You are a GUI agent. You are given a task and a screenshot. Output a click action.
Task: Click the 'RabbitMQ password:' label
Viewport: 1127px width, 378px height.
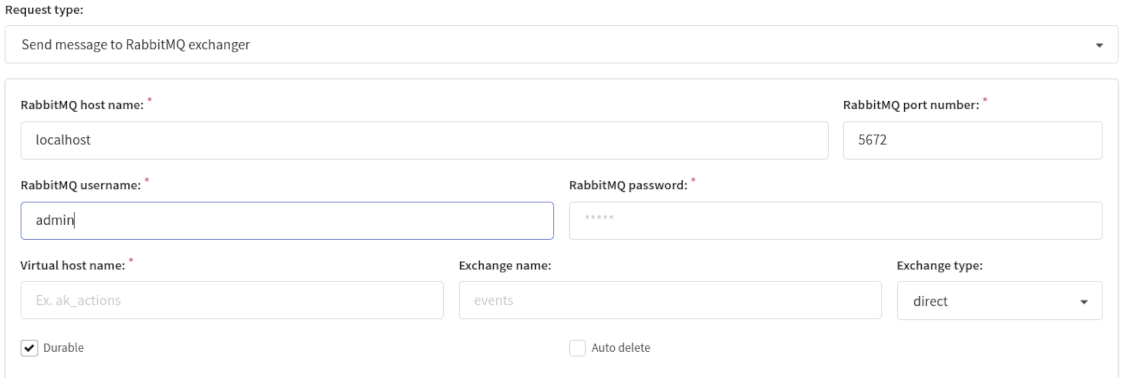628,185
